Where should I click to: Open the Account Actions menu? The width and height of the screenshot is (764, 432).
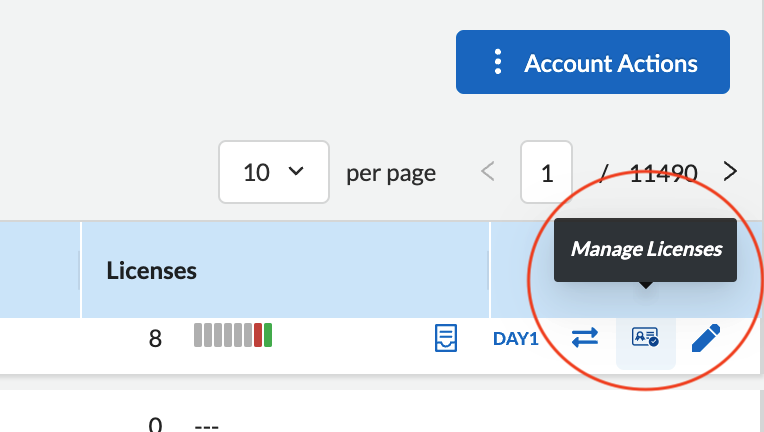(x=592, y=63)
